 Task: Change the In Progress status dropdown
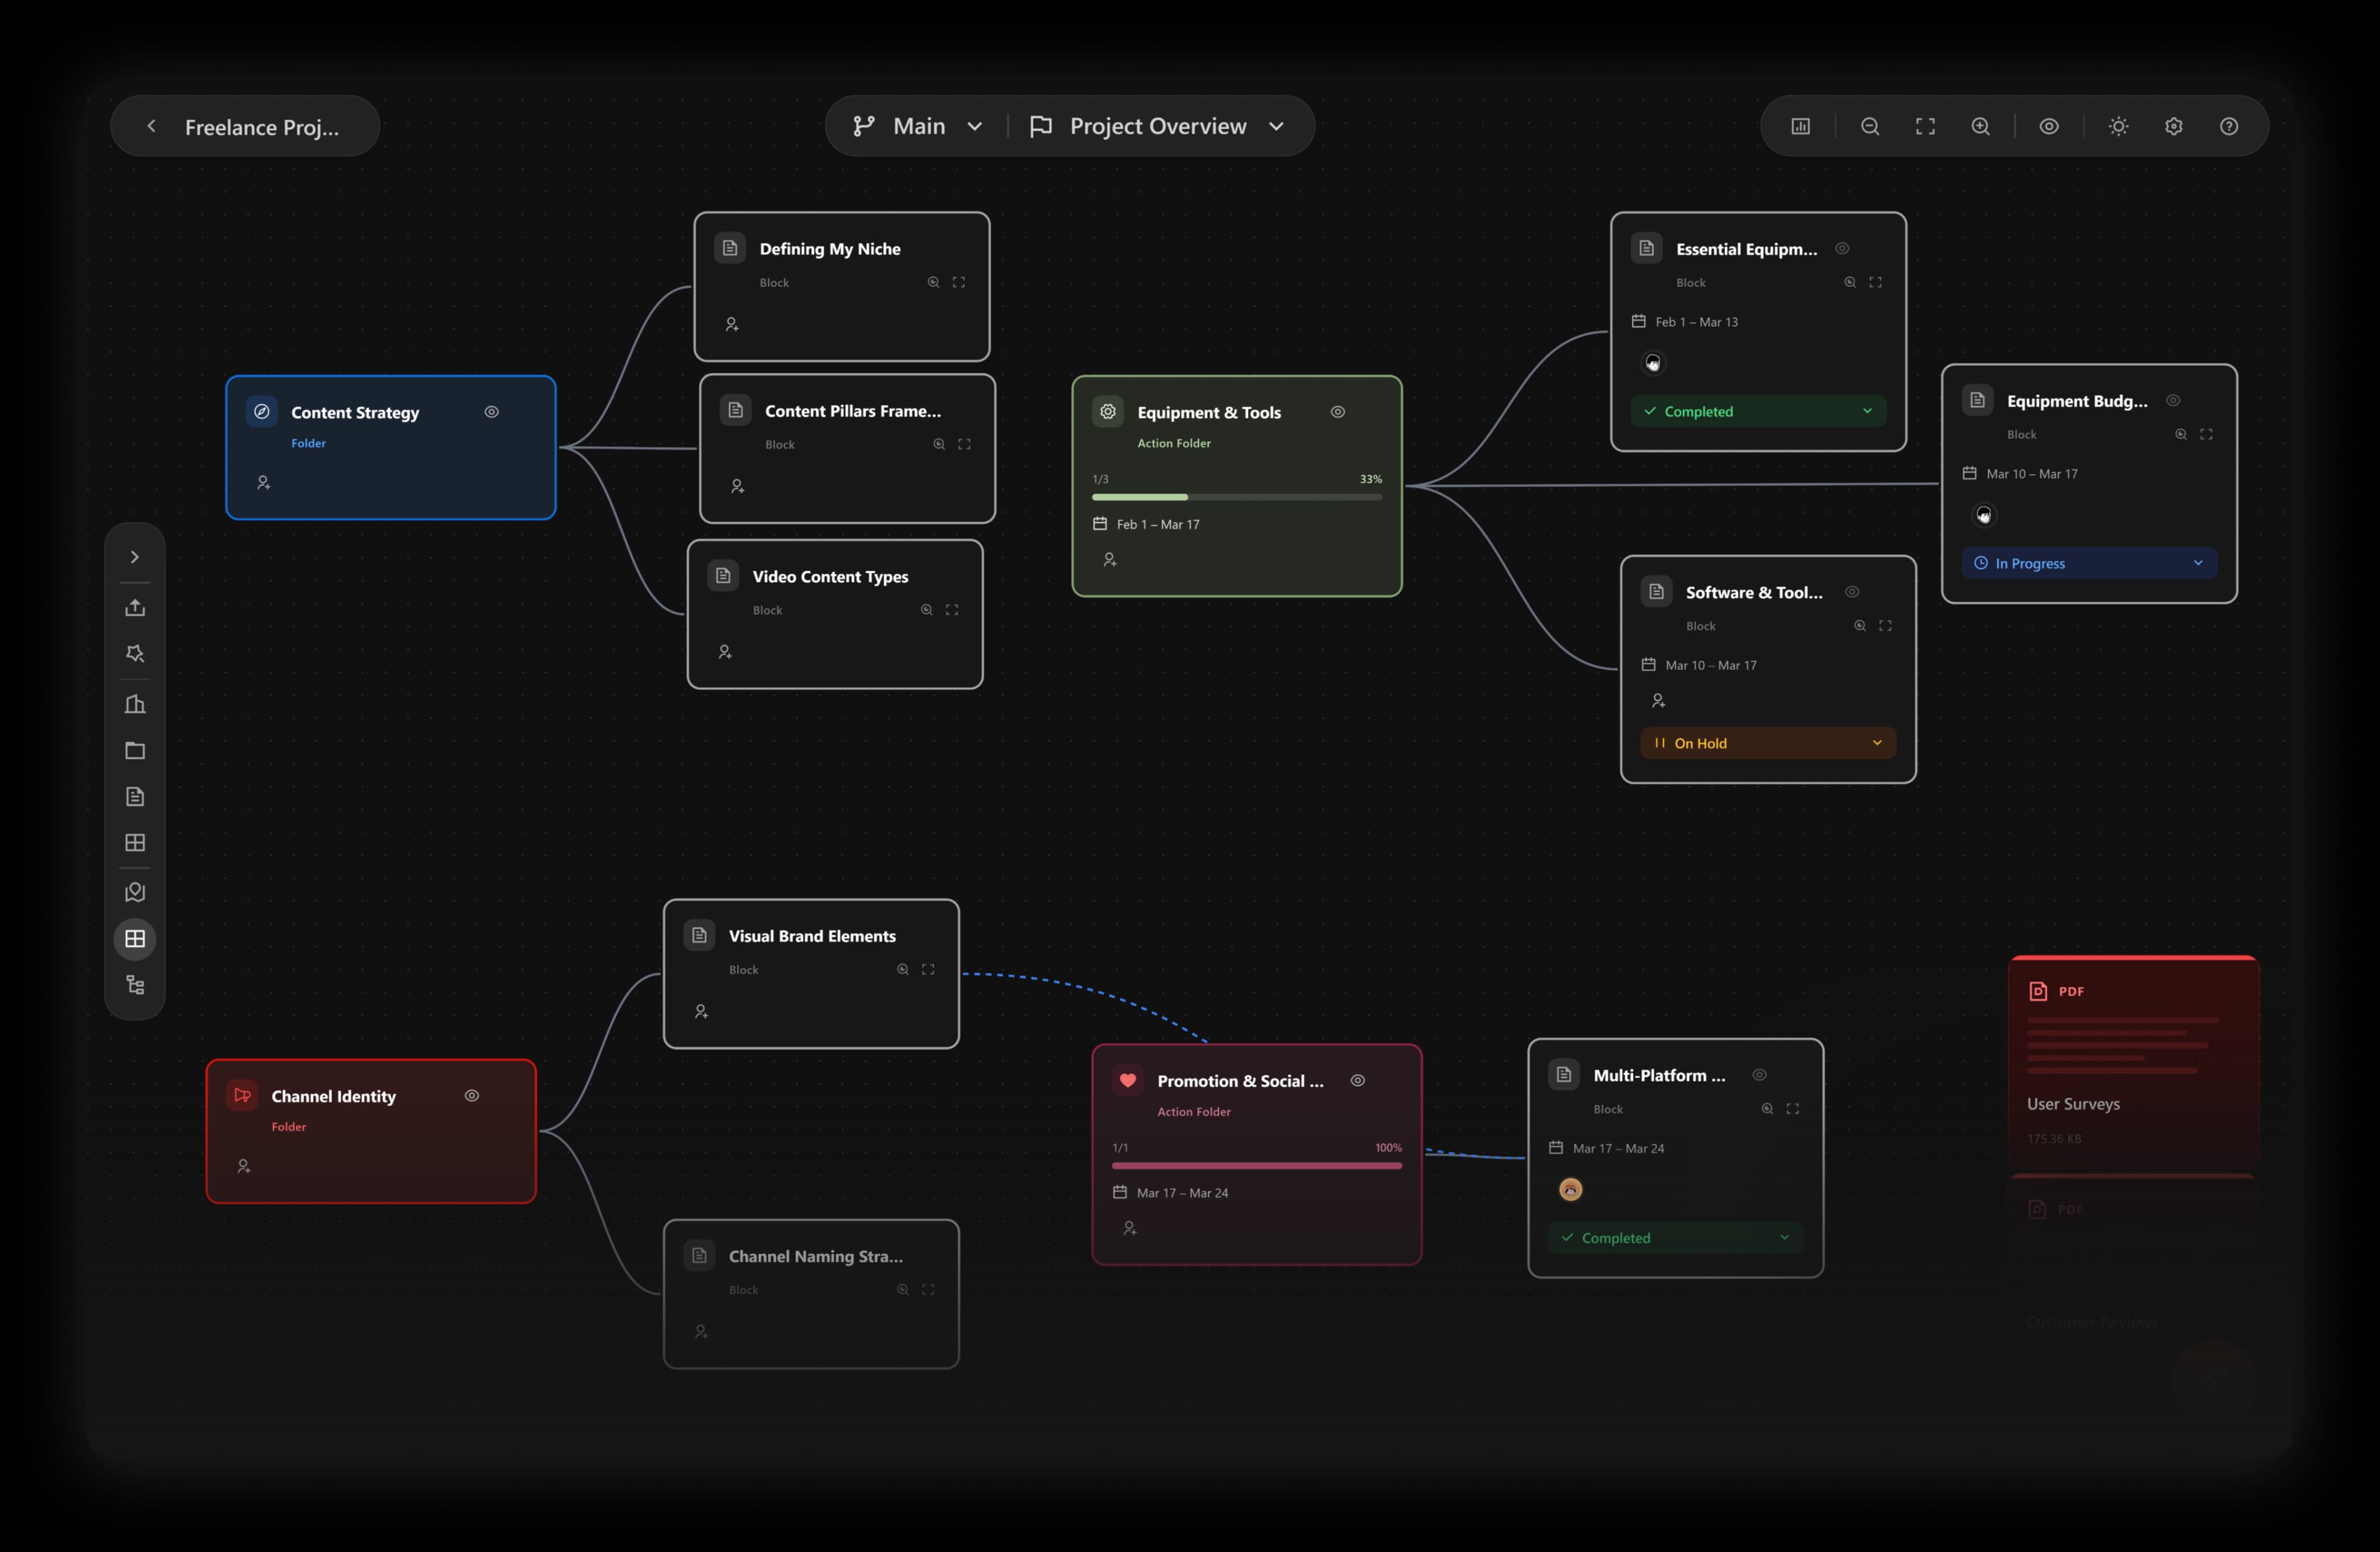pos(2088,563)
